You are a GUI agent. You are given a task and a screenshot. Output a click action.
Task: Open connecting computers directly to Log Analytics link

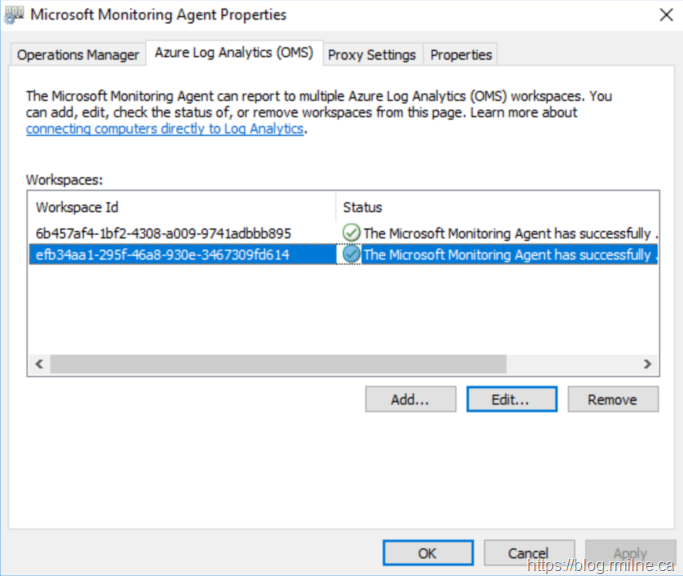(164, 129)
